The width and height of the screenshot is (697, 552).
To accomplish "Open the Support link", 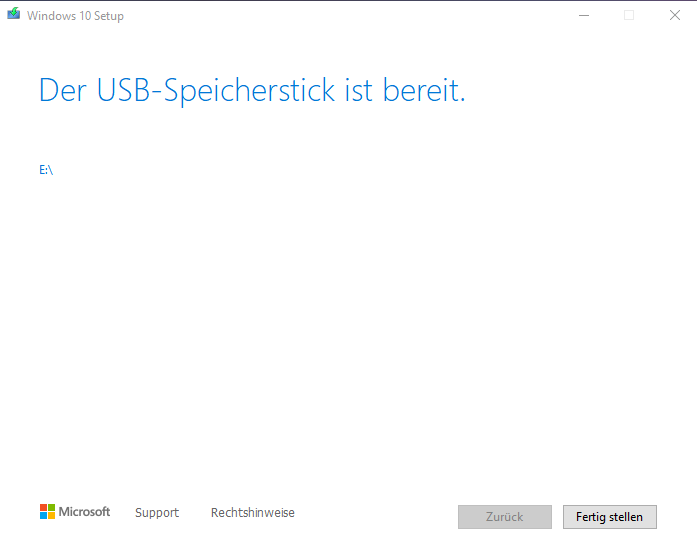I will click(157, 513).
